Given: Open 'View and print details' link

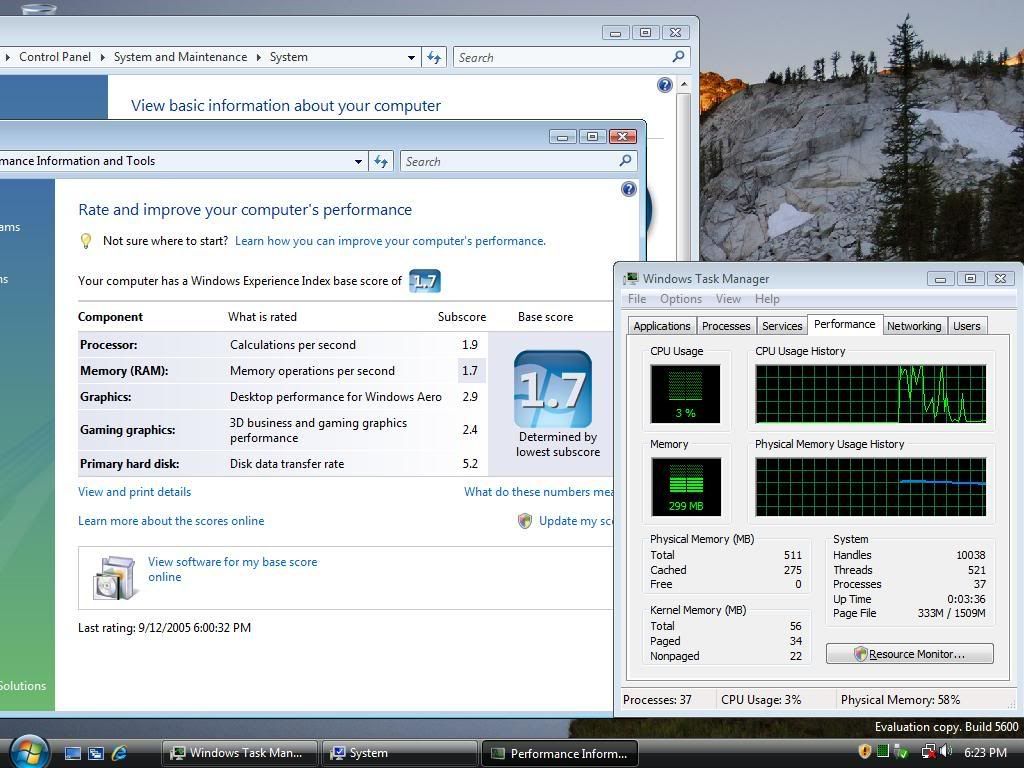Looking at the screenshot, I should point(134,492).
